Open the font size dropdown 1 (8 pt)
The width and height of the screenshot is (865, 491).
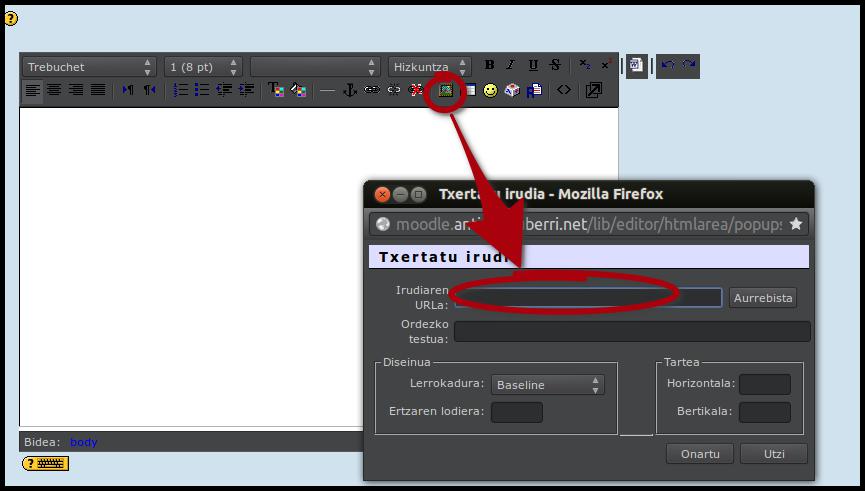203,67
